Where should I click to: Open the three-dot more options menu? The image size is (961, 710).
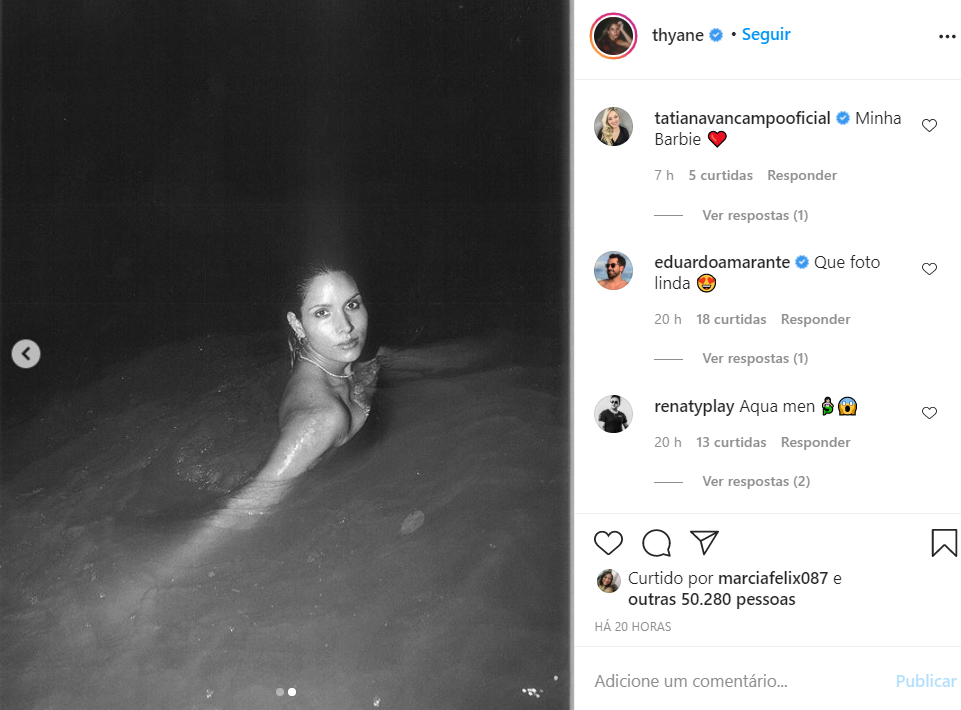(x=947, y=37)
